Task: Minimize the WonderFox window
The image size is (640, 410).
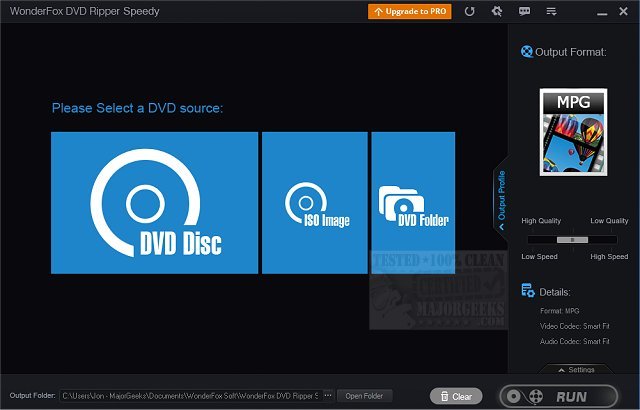Action: point(602,14)
